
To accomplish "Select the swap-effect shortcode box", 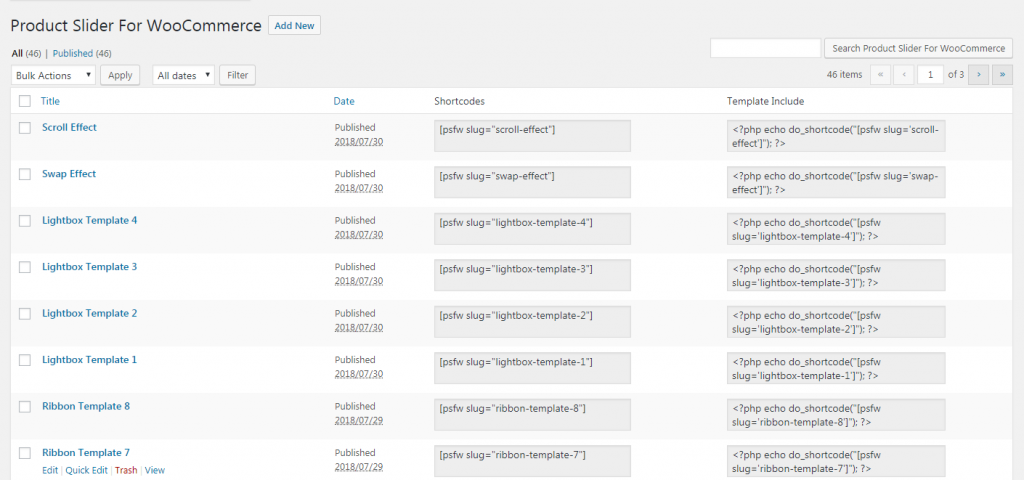I will (x=533, y=182).
